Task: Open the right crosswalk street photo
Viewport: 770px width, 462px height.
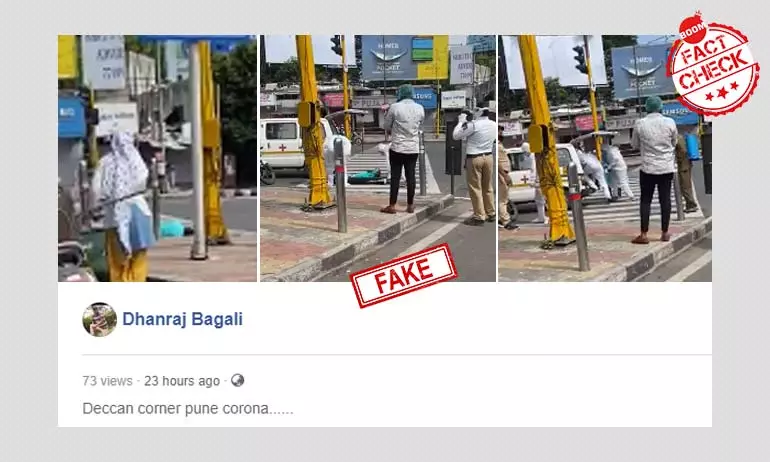Action: (605, 158)
